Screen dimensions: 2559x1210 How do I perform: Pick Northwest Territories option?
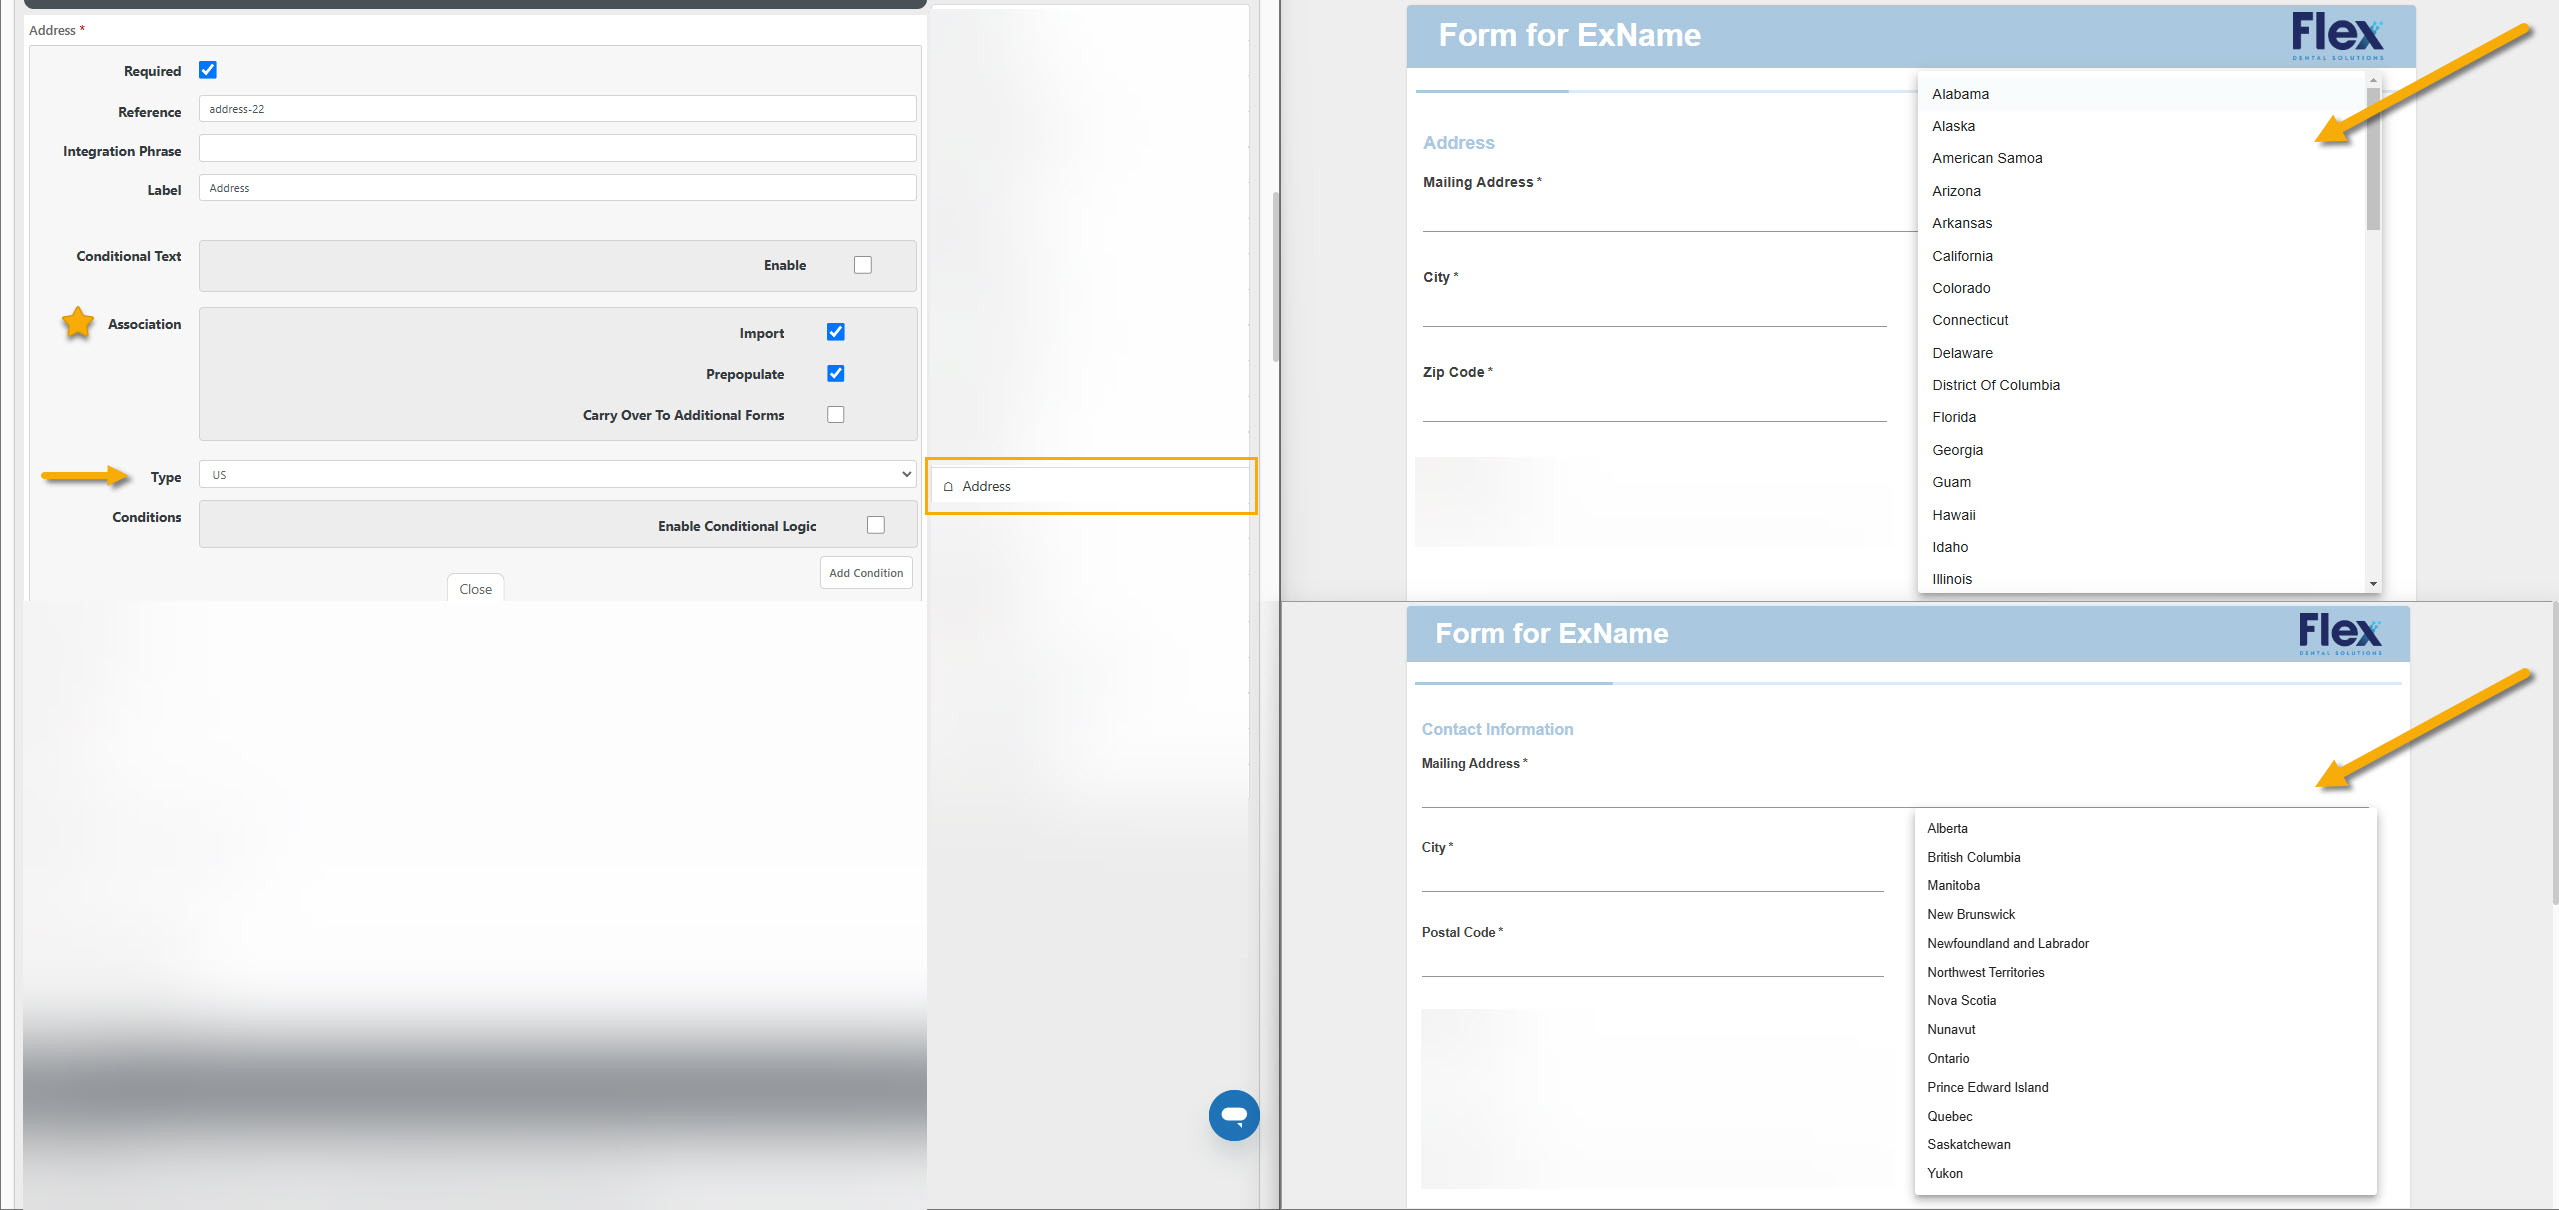(x=2145, y=972)
